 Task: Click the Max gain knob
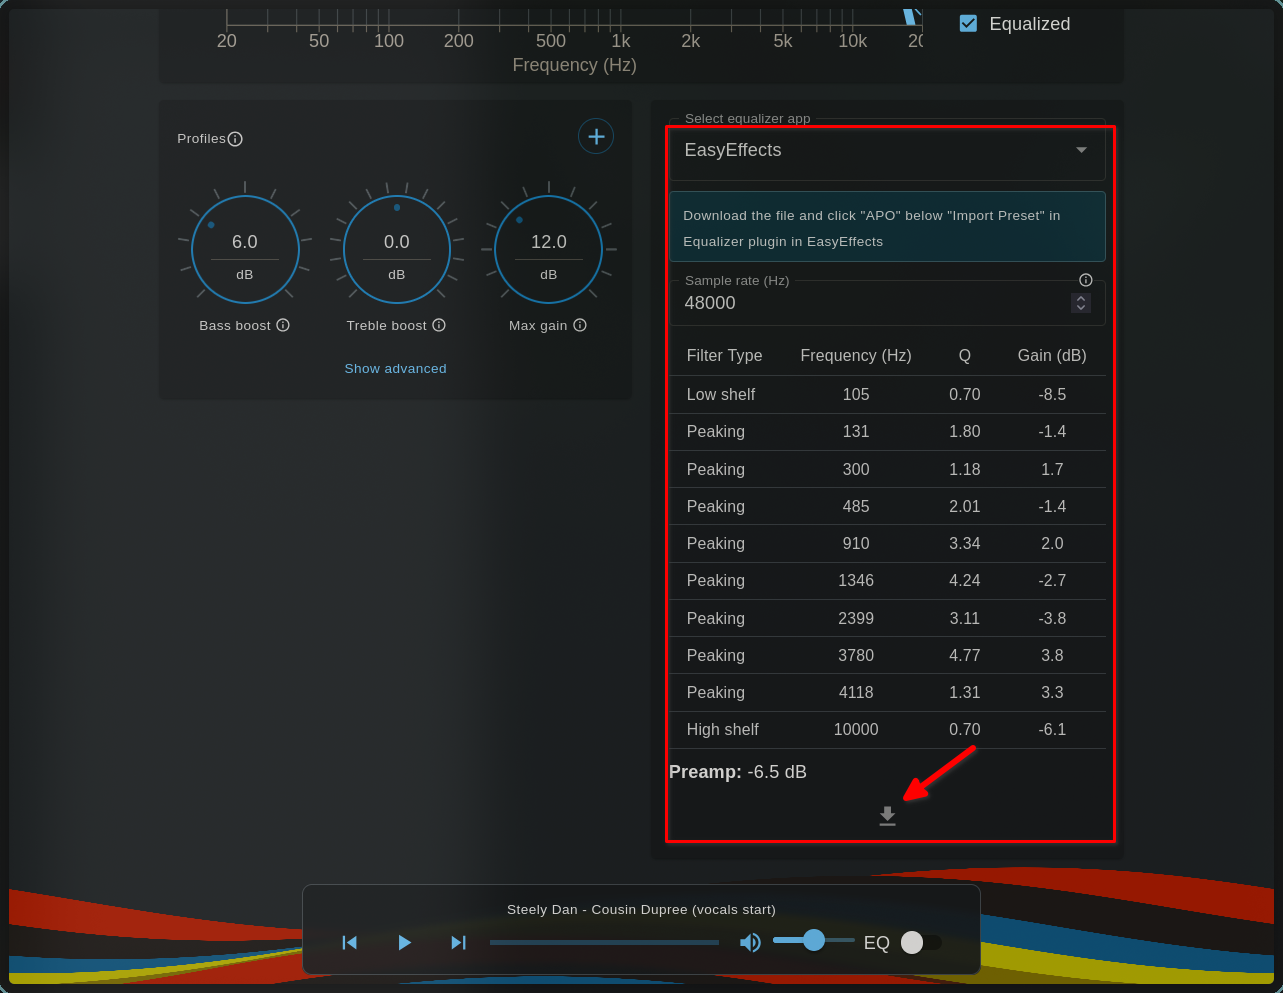pyautogui.click(x=549, y=249)
